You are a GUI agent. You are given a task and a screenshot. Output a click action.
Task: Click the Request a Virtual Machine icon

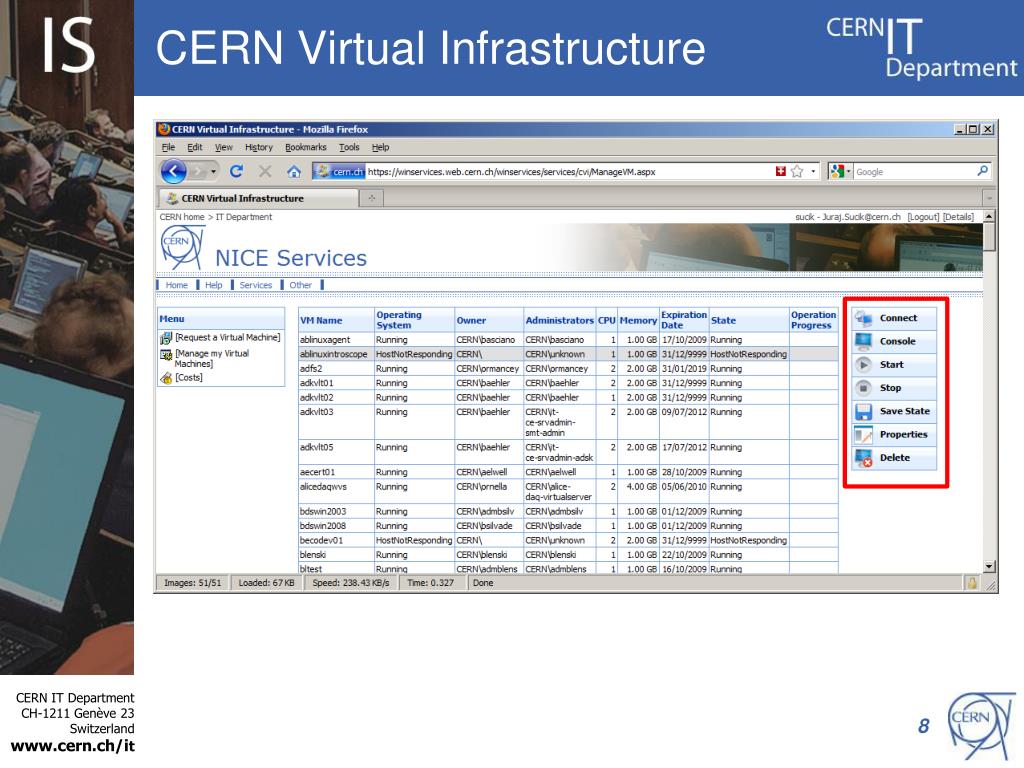(x=166, y=338)
